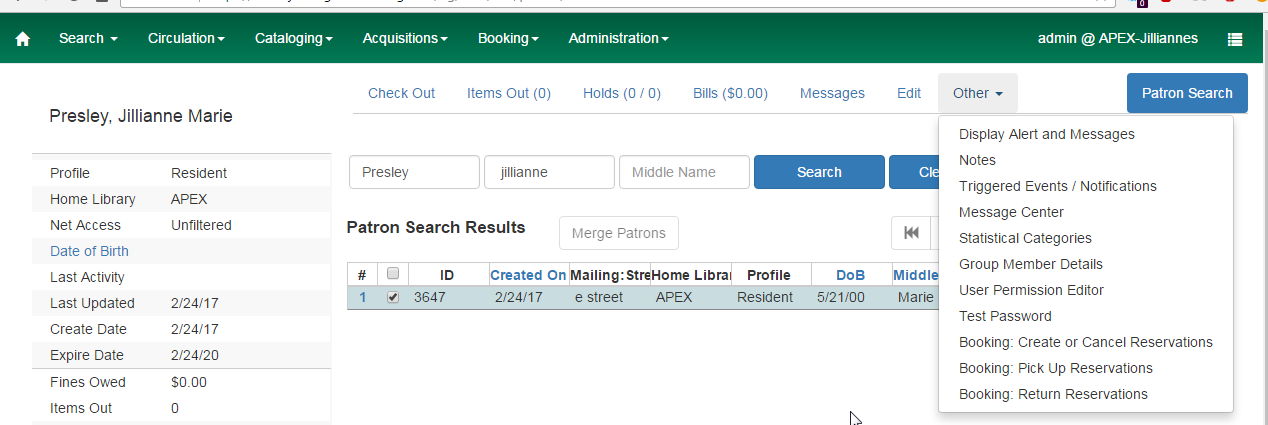
Task: Focus the last name field containing Presley
Action: pyautogui.click(x=414, y=172)
